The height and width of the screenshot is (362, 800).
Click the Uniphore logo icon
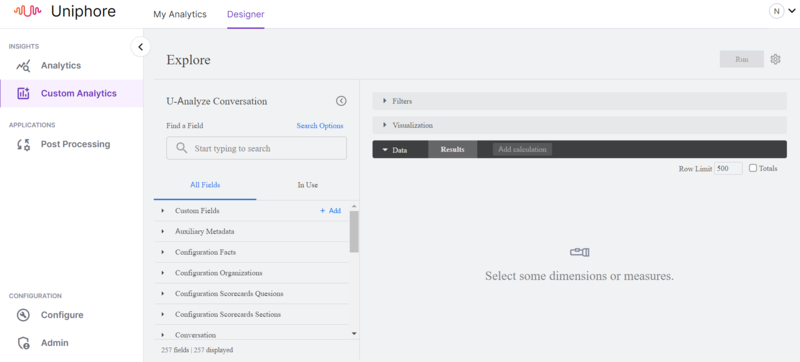click(x=27, y=11)
